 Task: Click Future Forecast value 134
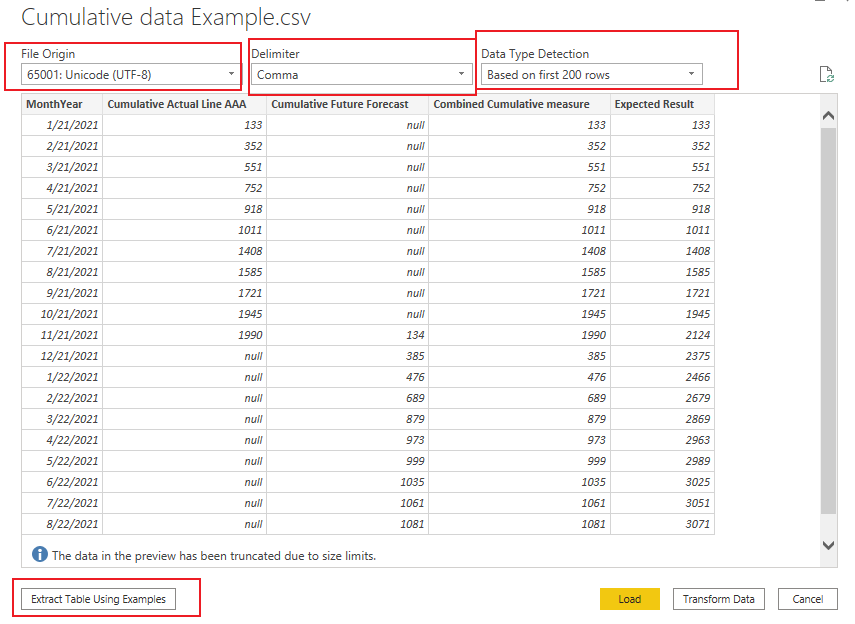[347, 335]
